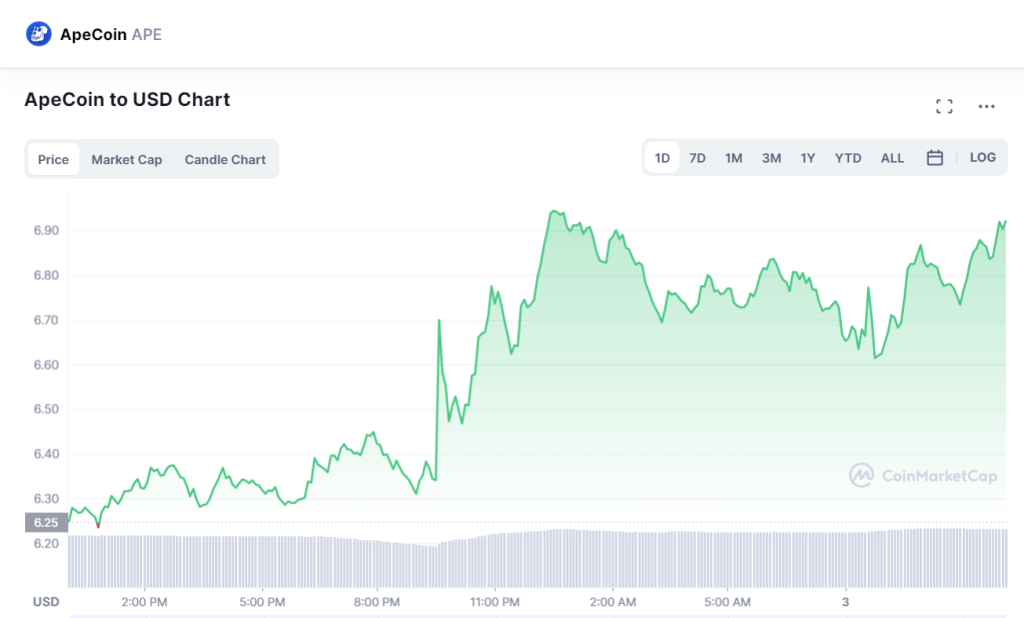
Task: Select the 3M time range
Action: [x=771, y=158]
